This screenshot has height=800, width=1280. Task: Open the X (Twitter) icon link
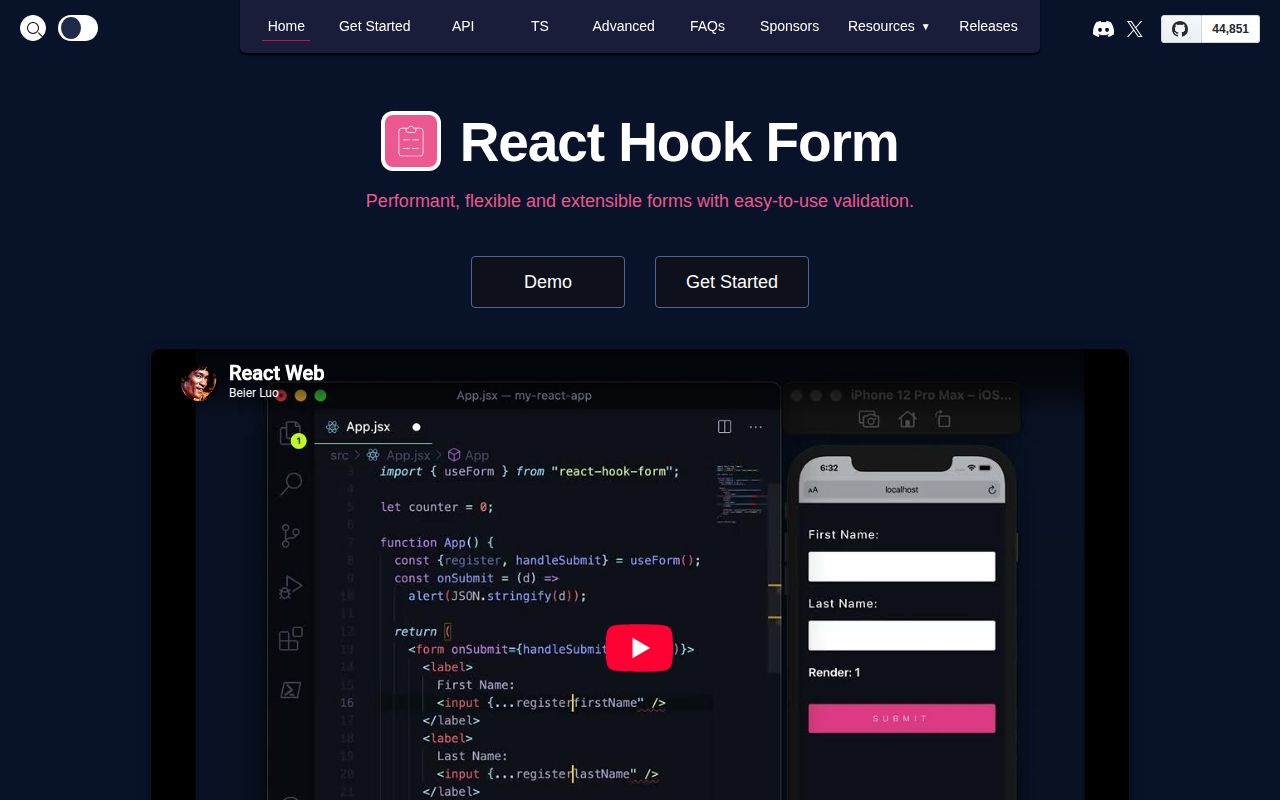1135,29
